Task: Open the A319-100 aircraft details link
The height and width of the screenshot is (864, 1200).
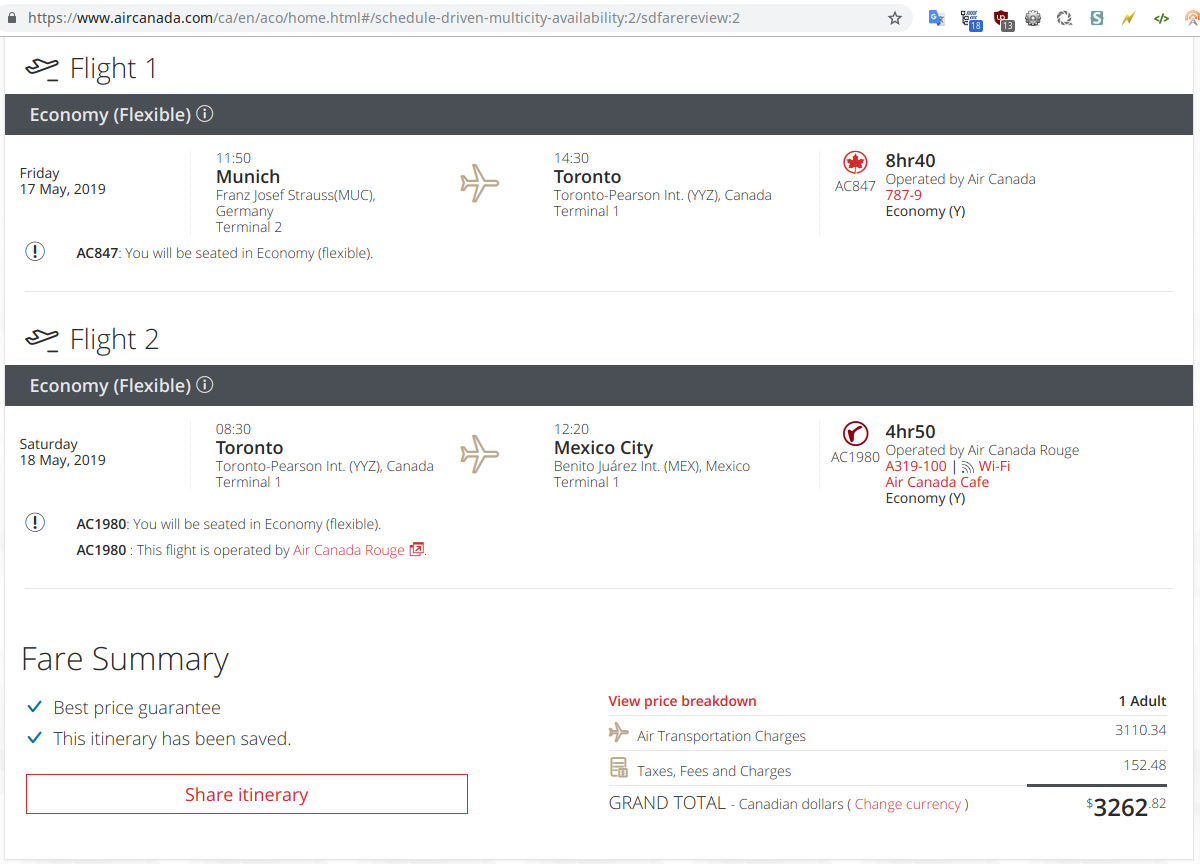Action: pos(915,466)
